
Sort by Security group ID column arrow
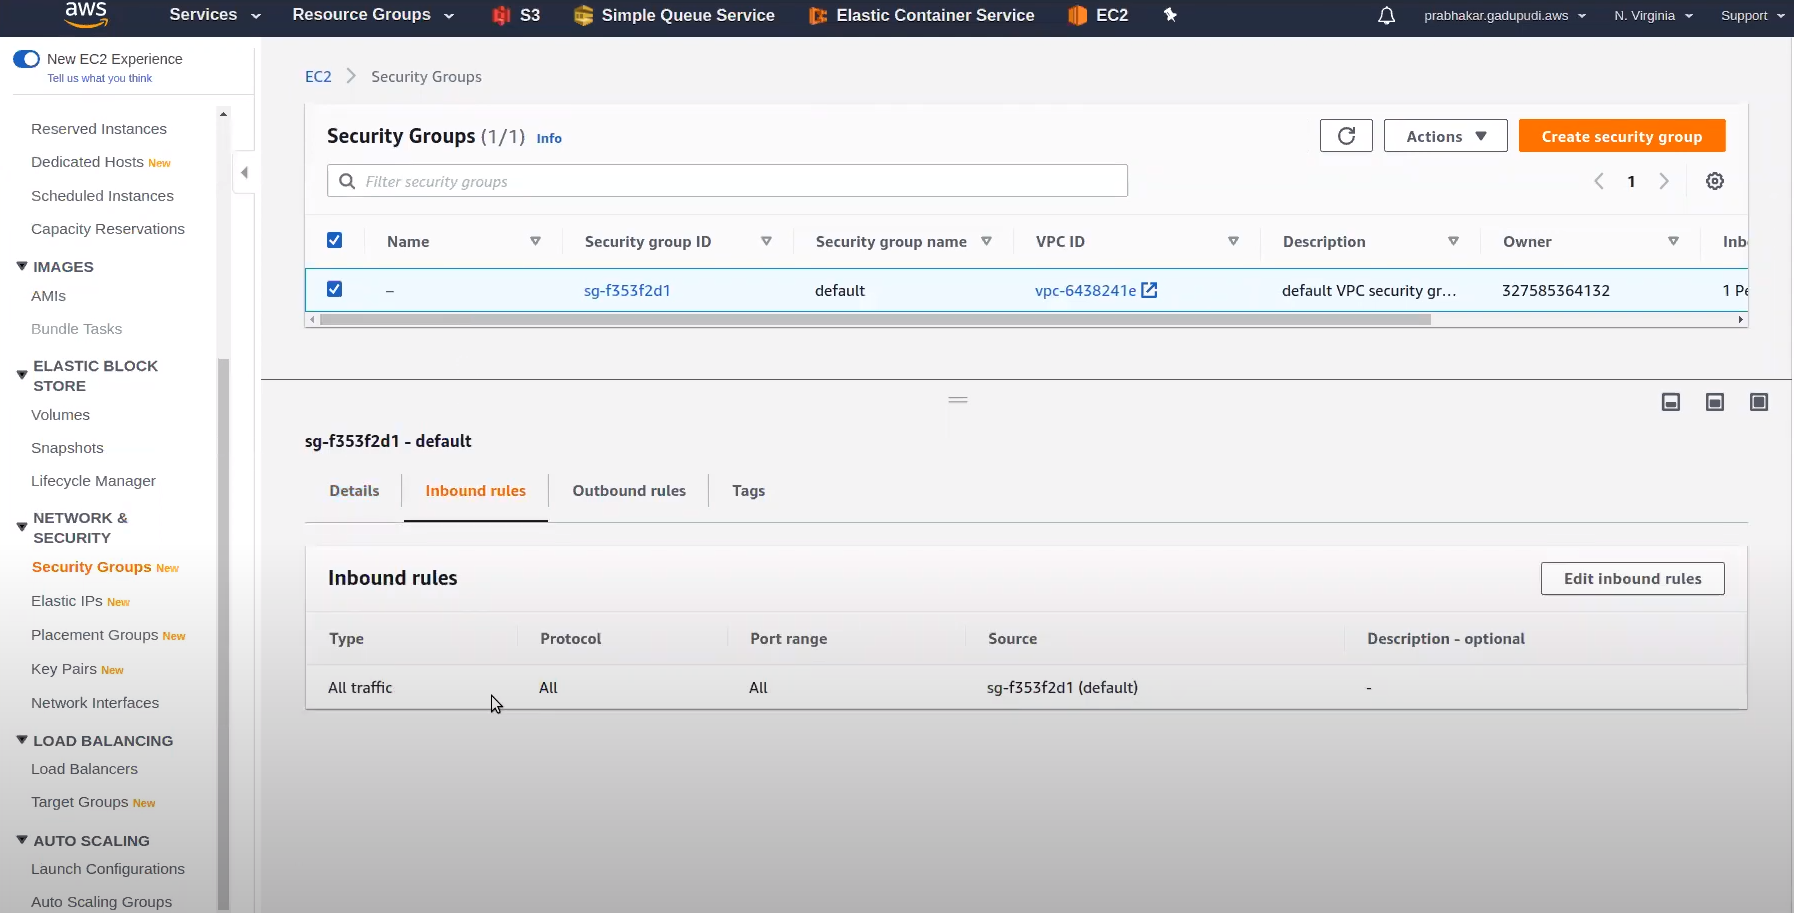point(766,241)
